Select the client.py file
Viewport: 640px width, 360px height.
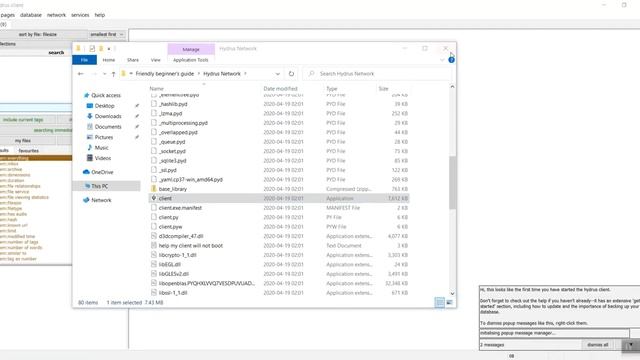169,217
